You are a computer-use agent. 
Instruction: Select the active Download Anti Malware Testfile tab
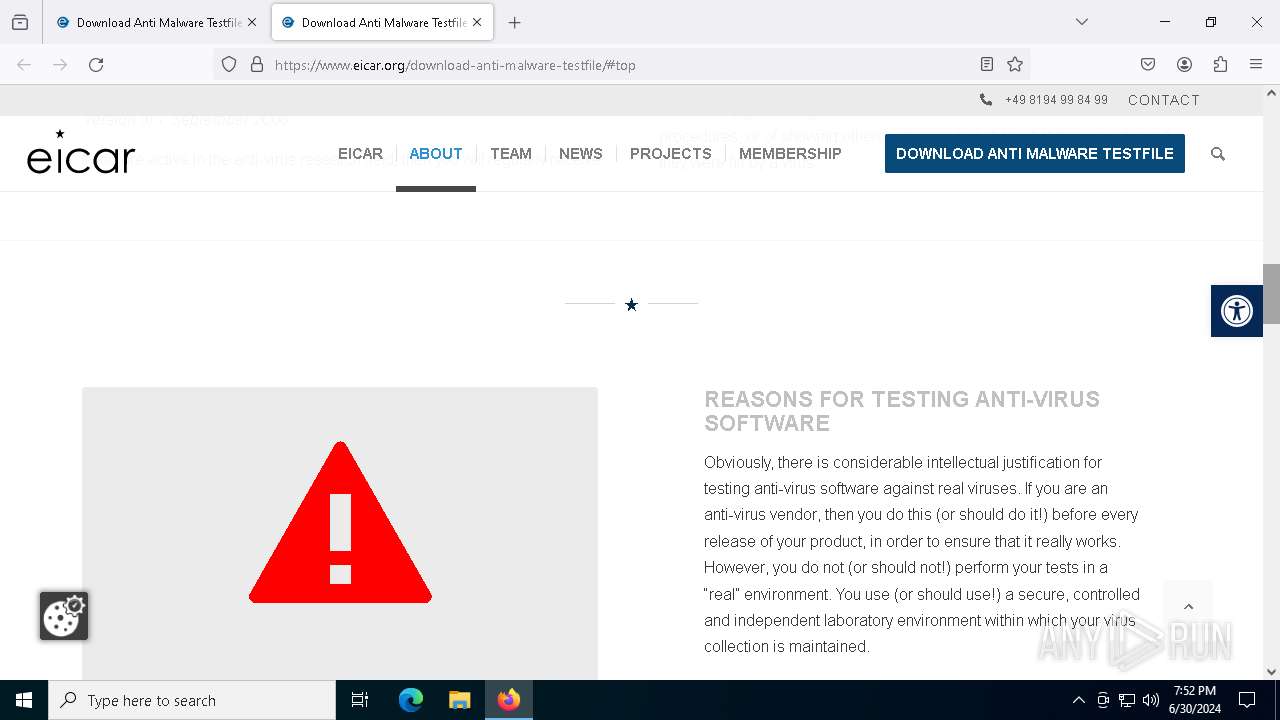pyautogui.click(x=382, y=22)
